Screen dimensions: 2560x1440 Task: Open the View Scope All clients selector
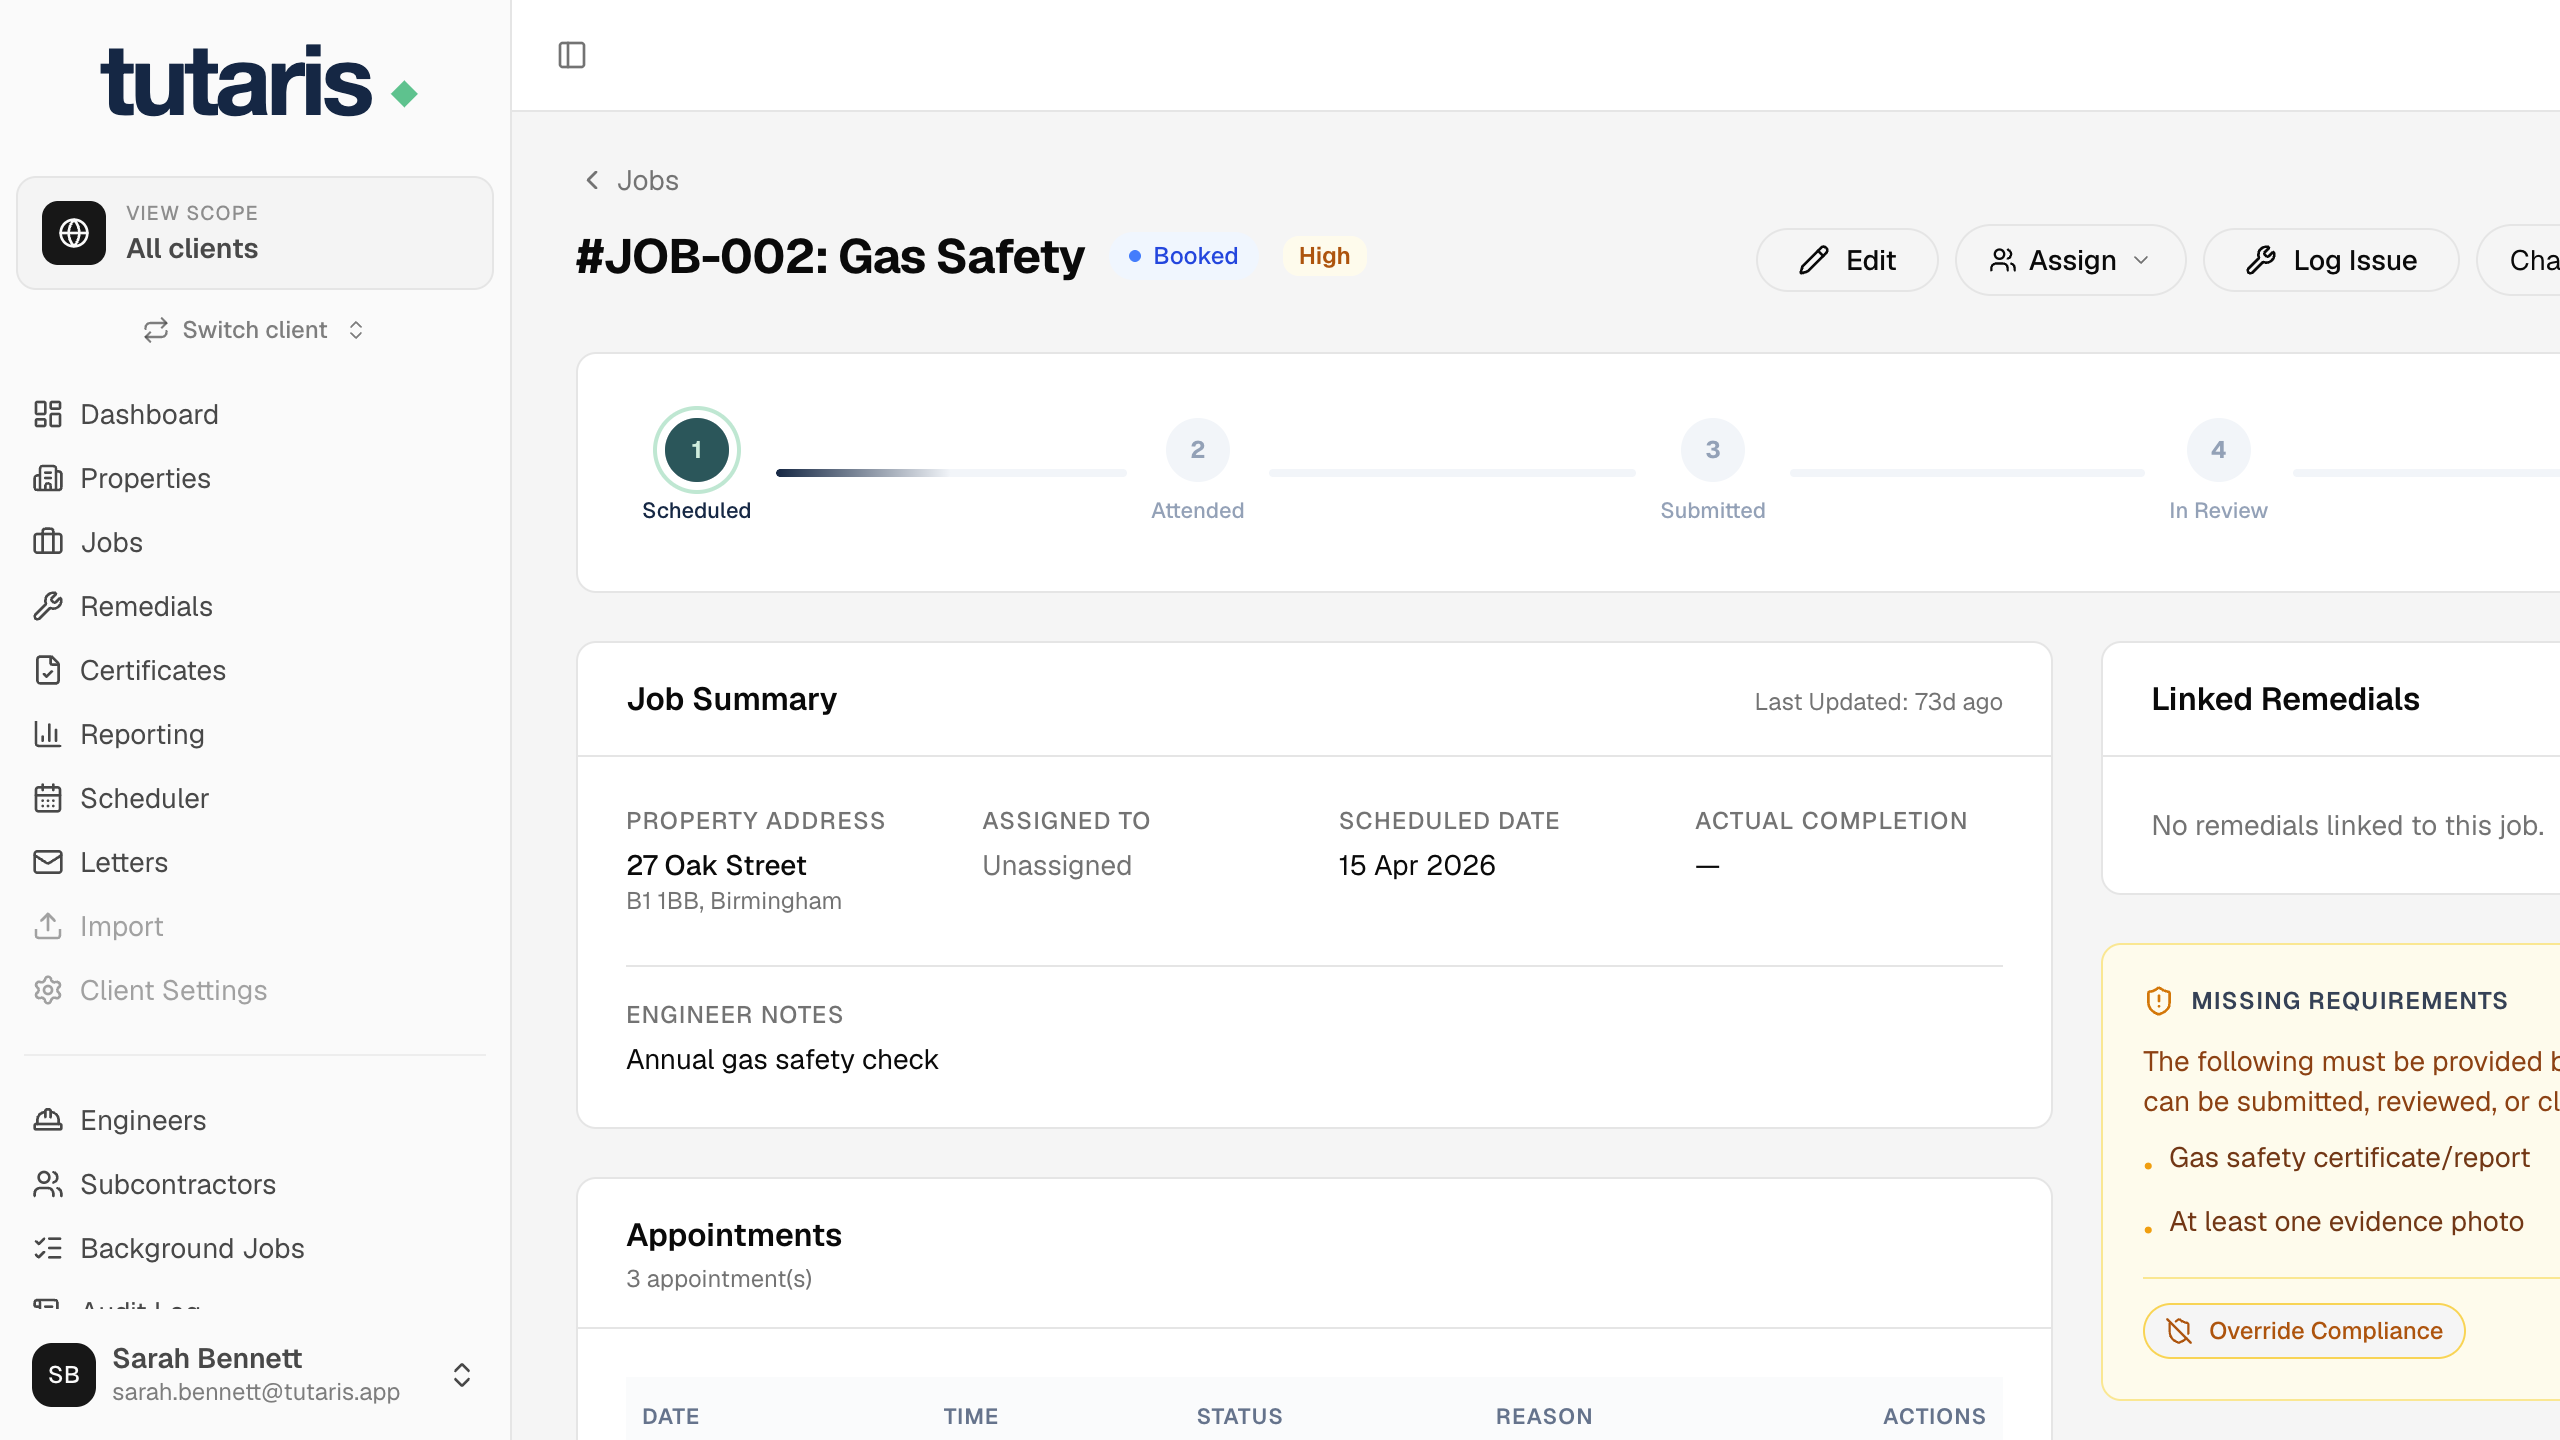(x=255, y=233)
